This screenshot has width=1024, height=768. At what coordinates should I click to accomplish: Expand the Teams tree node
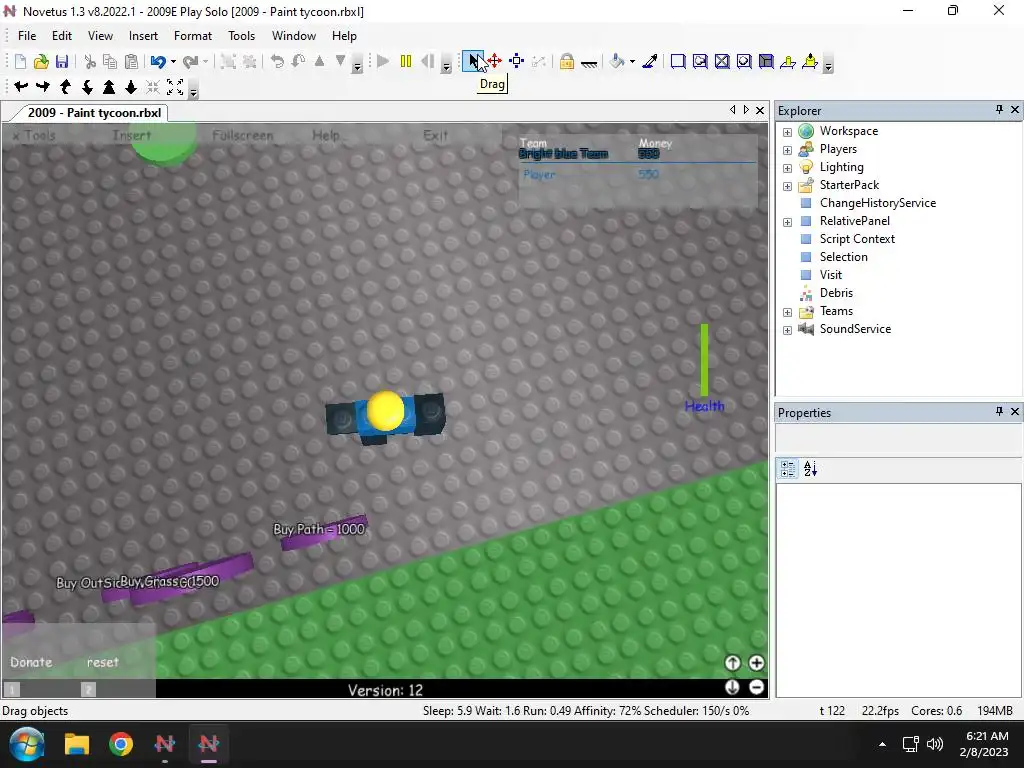(x=788, y=312)
